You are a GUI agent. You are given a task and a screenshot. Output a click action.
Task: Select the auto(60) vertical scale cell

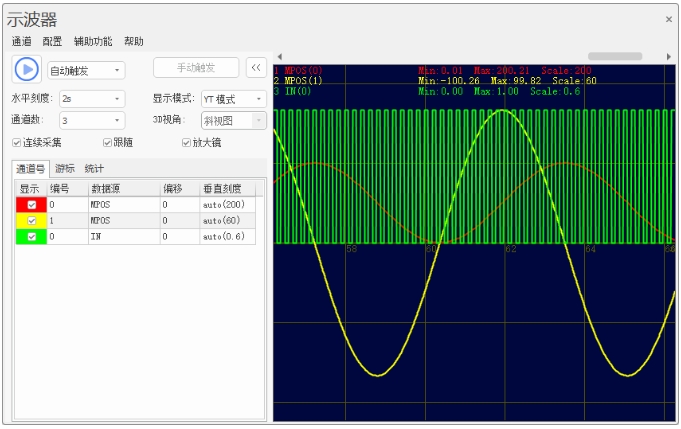(228, 221)
